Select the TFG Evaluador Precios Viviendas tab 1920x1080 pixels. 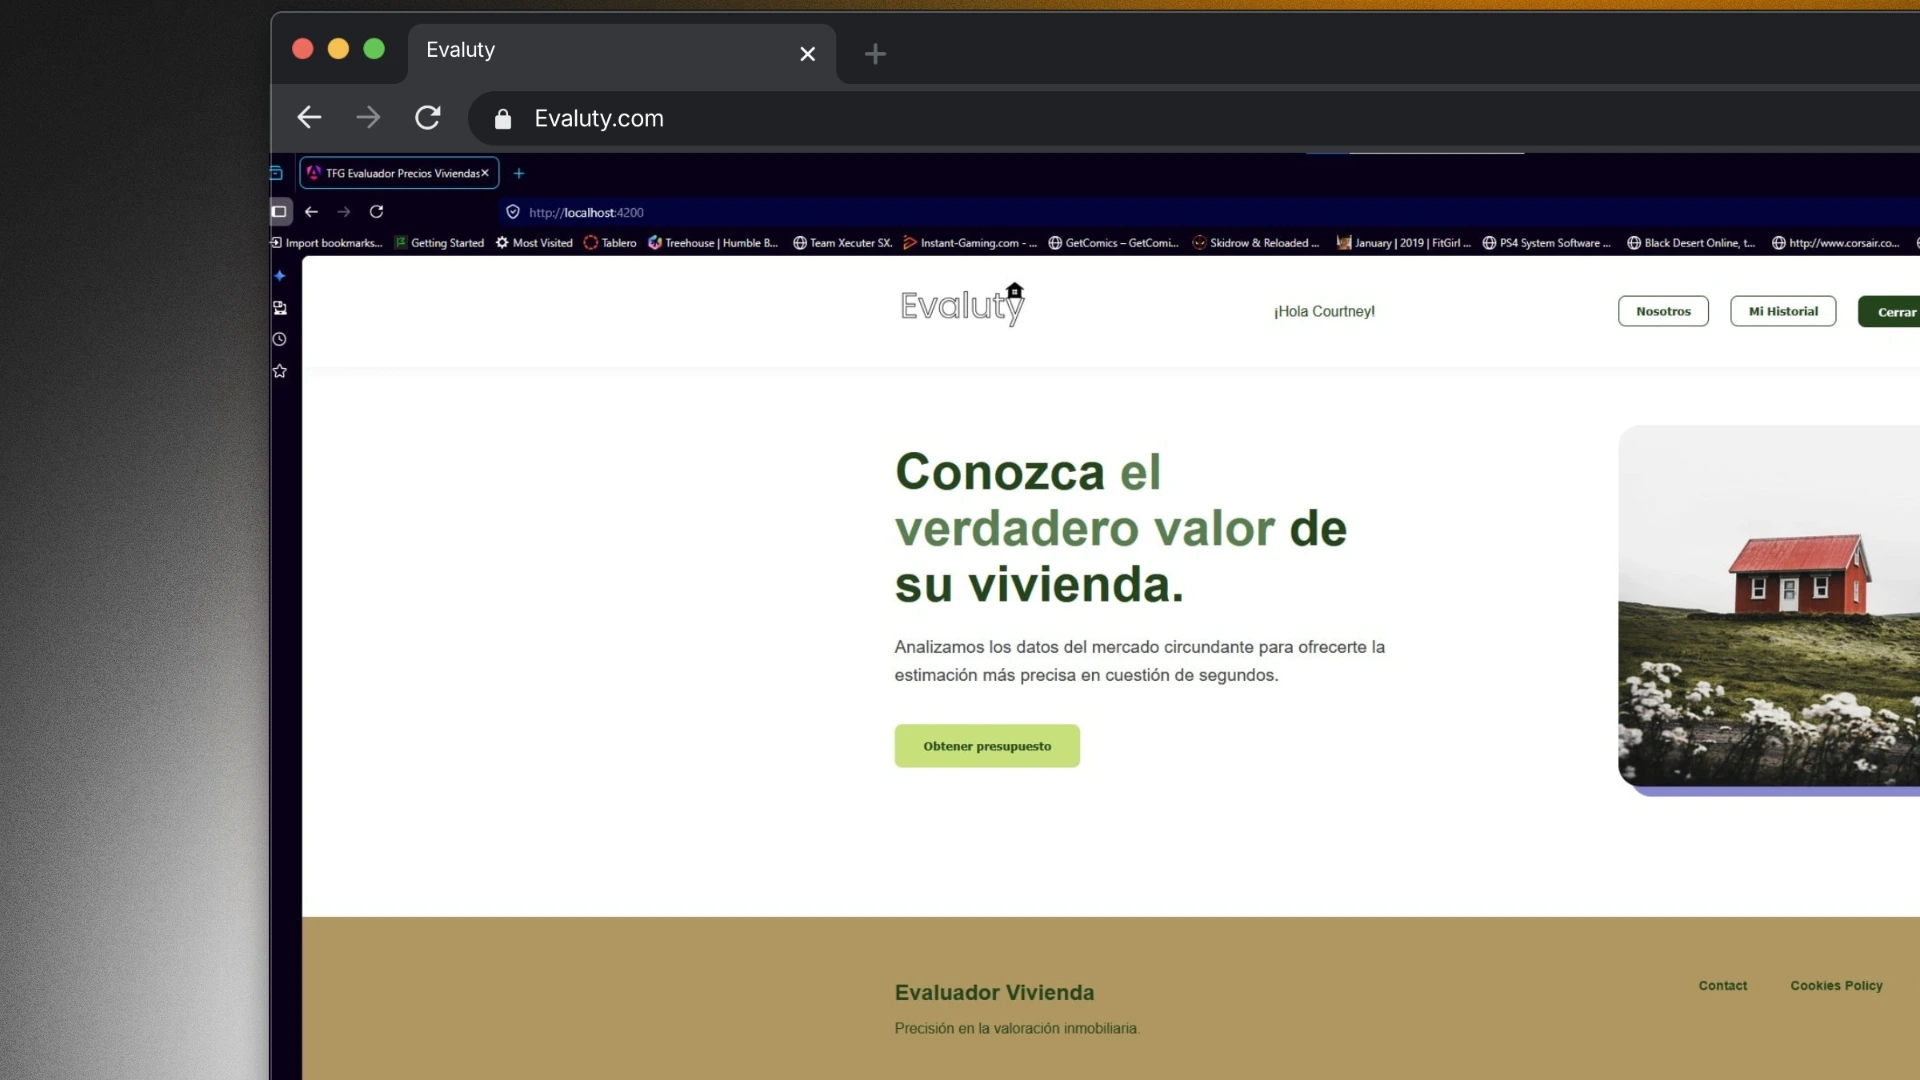pyautogui.click(x=399, y=173)
